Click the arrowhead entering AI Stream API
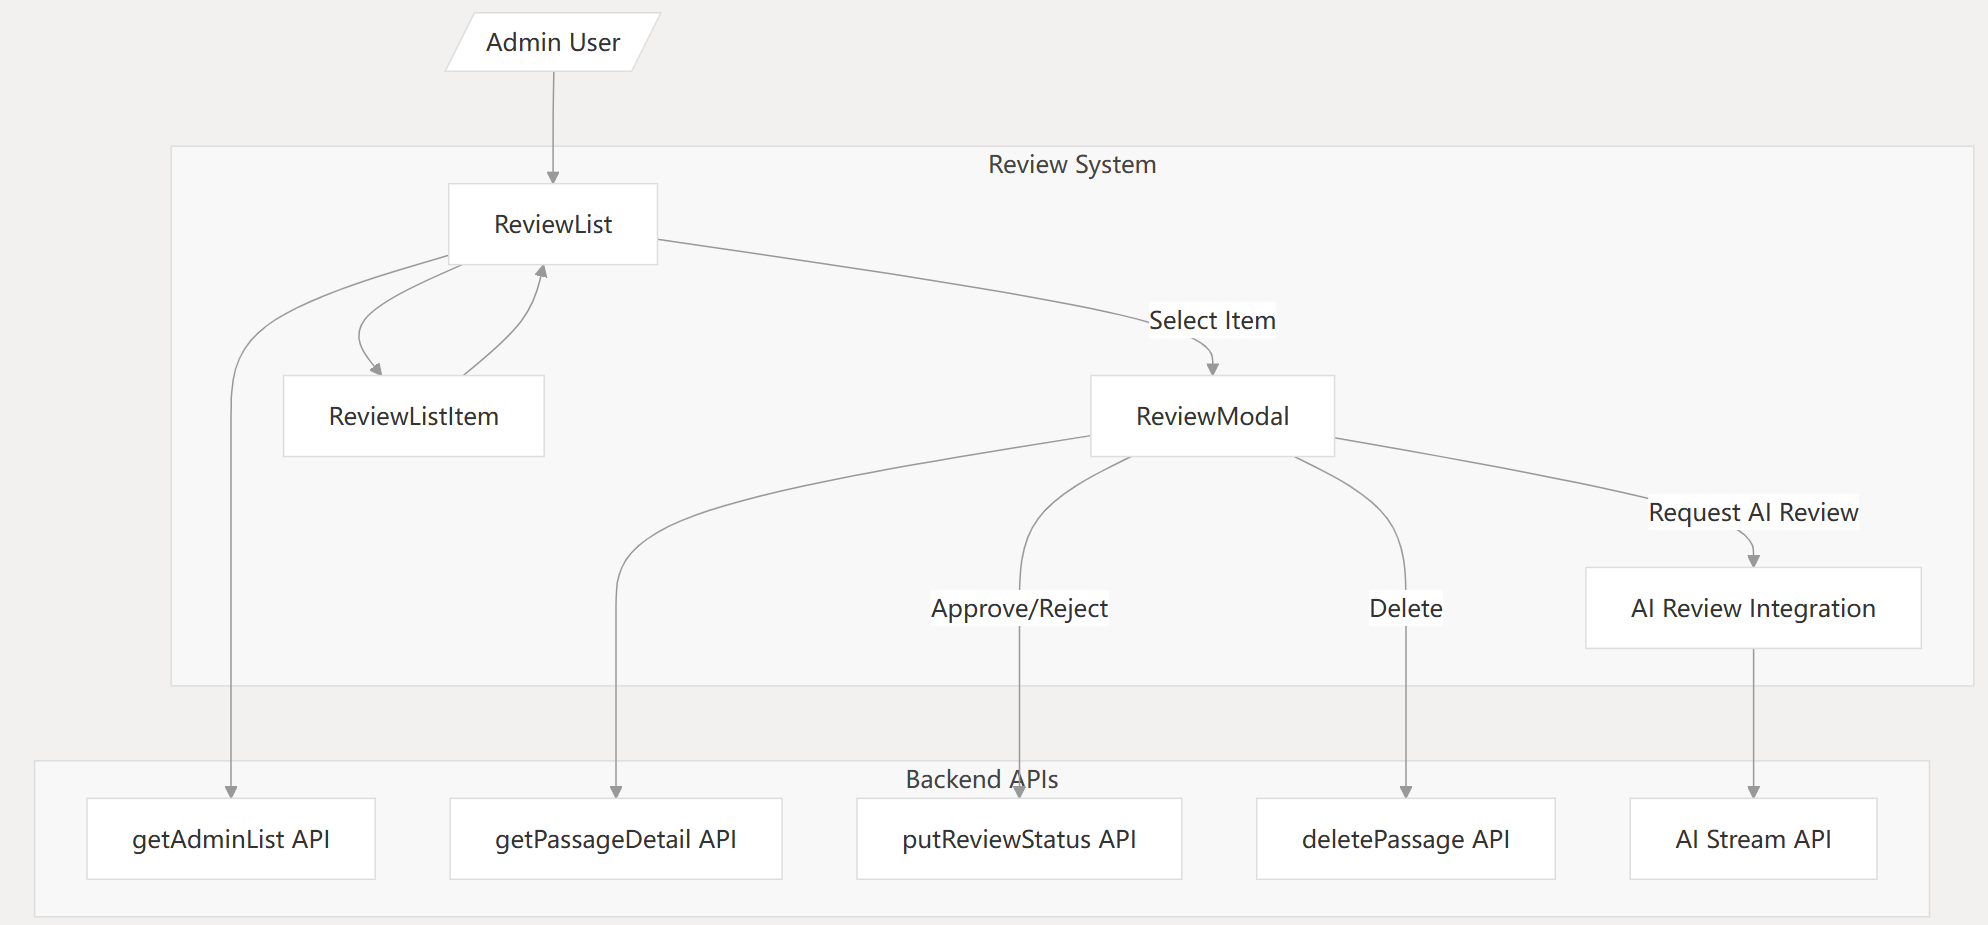Screen dimensions: 1988x925 (1753, 791)
